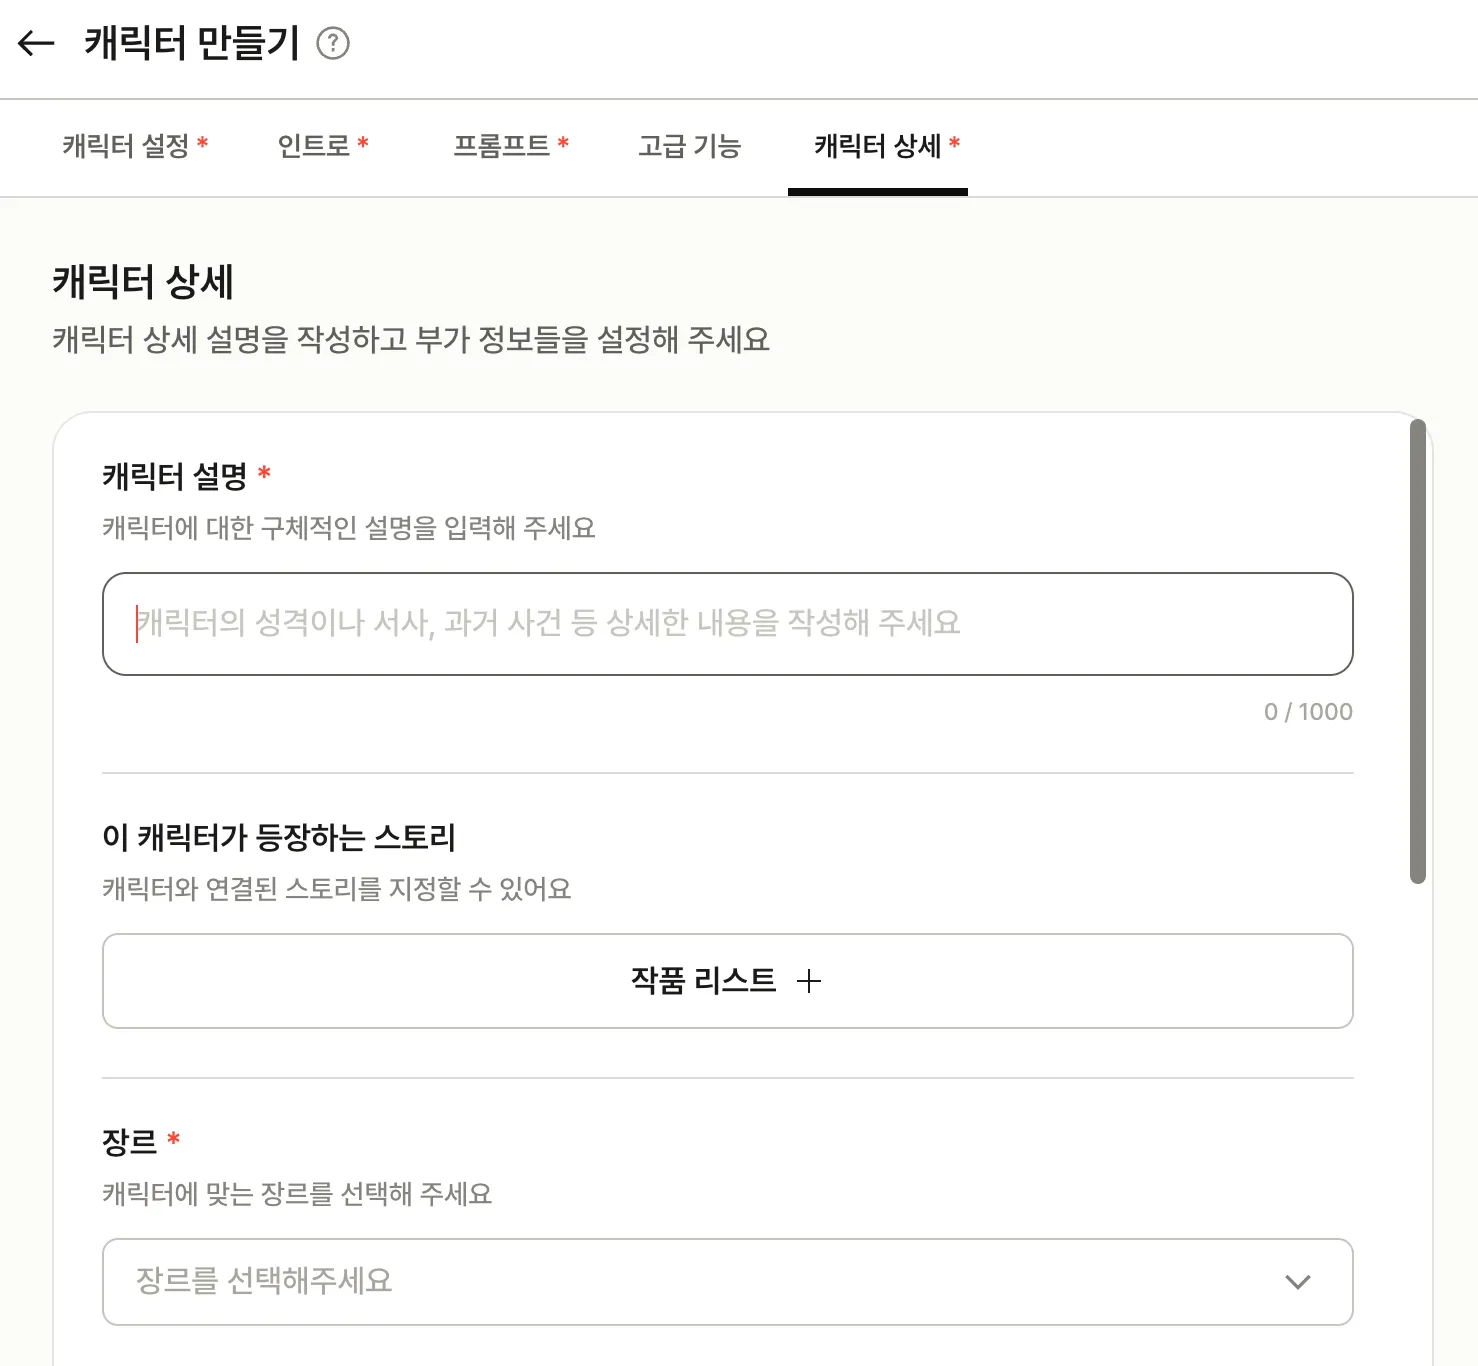Click the vertical scrollbar on the form
The image size is (1478, 1366).
click(x=1417, y=650)
